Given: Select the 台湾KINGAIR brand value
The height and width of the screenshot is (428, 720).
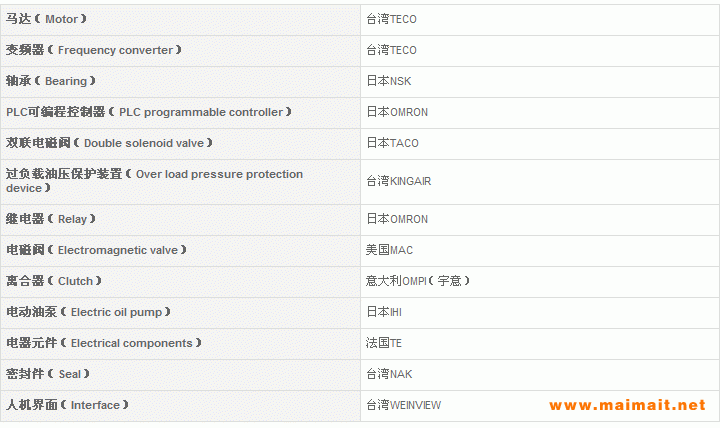Looking at the screenshot, I should [x=398, y=181].
